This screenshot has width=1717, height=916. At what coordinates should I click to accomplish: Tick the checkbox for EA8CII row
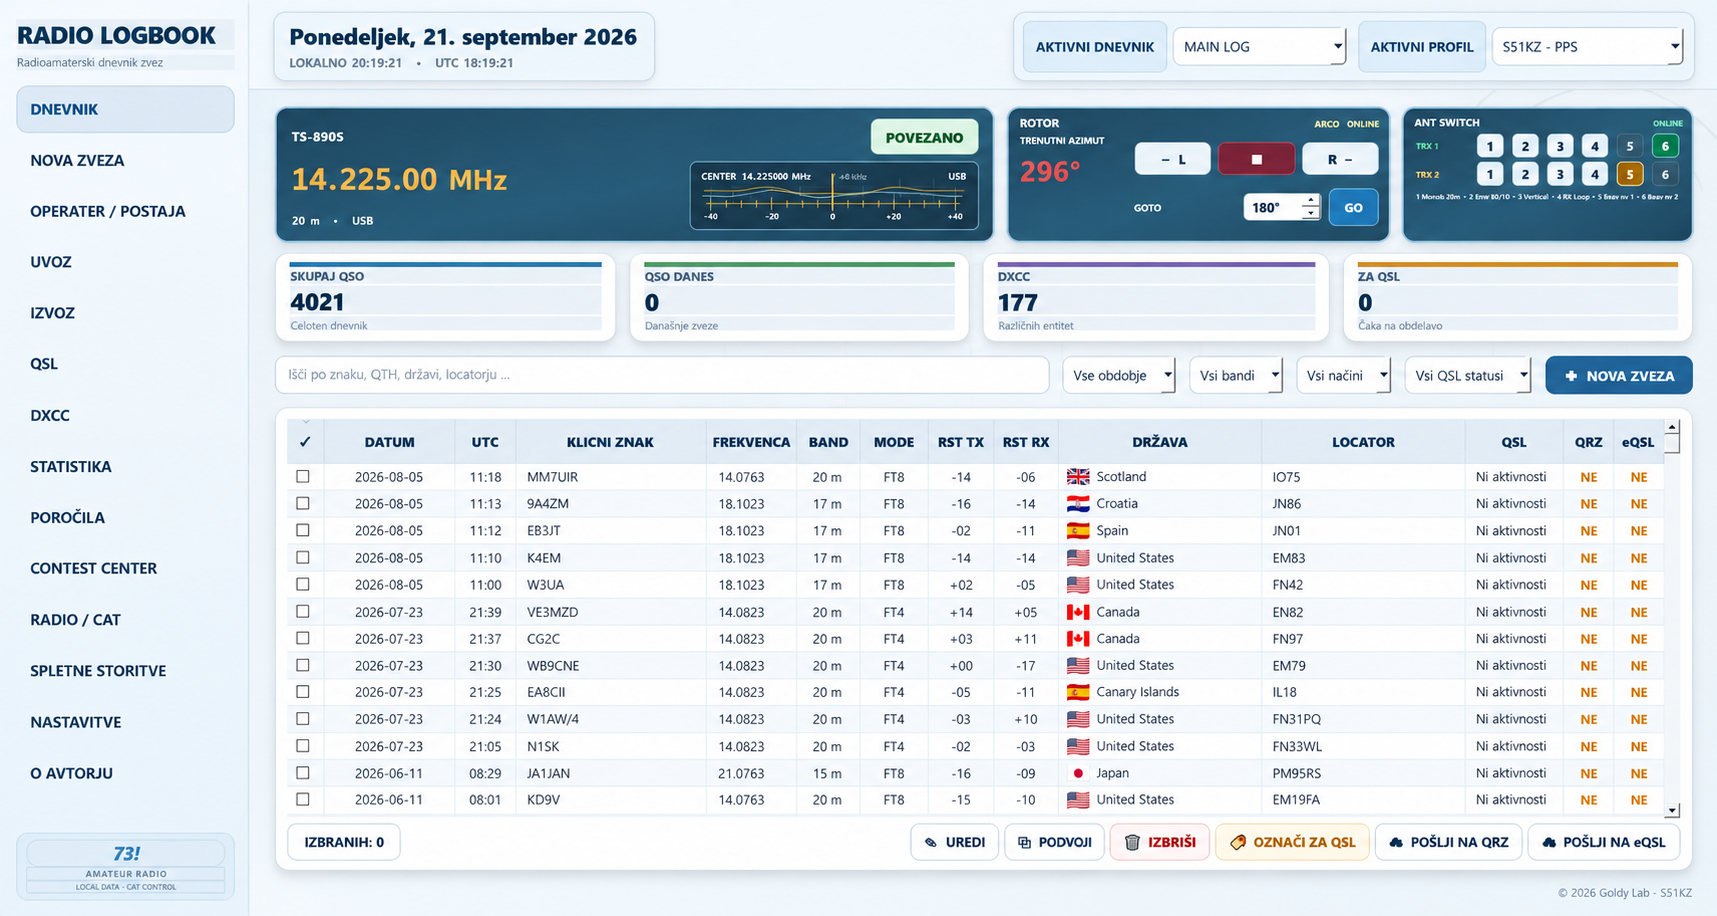(x=303, y=692)
